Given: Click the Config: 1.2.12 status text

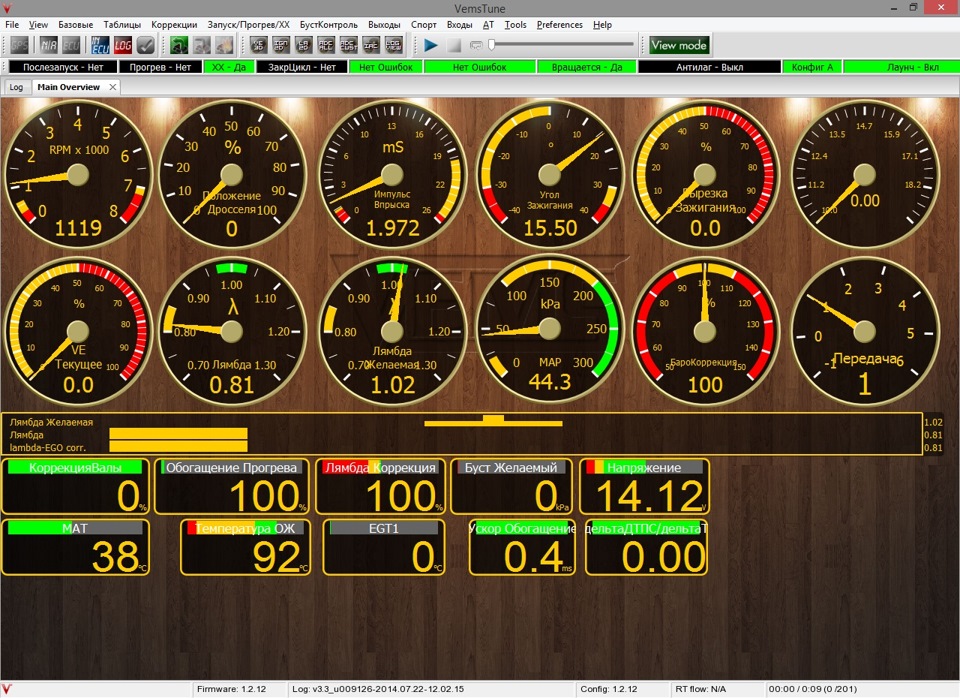Looking at the screenshot, I should 609,689.
